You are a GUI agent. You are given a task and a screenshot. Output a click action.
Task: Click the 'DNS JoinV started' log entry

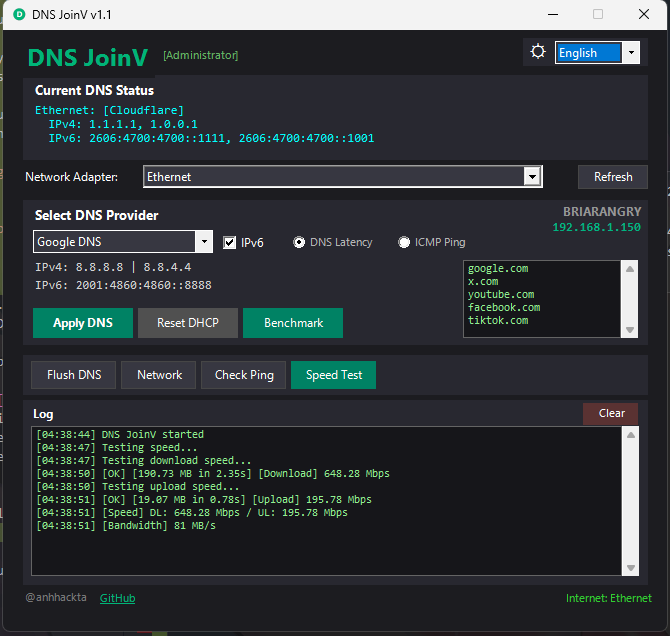point(120,434)
